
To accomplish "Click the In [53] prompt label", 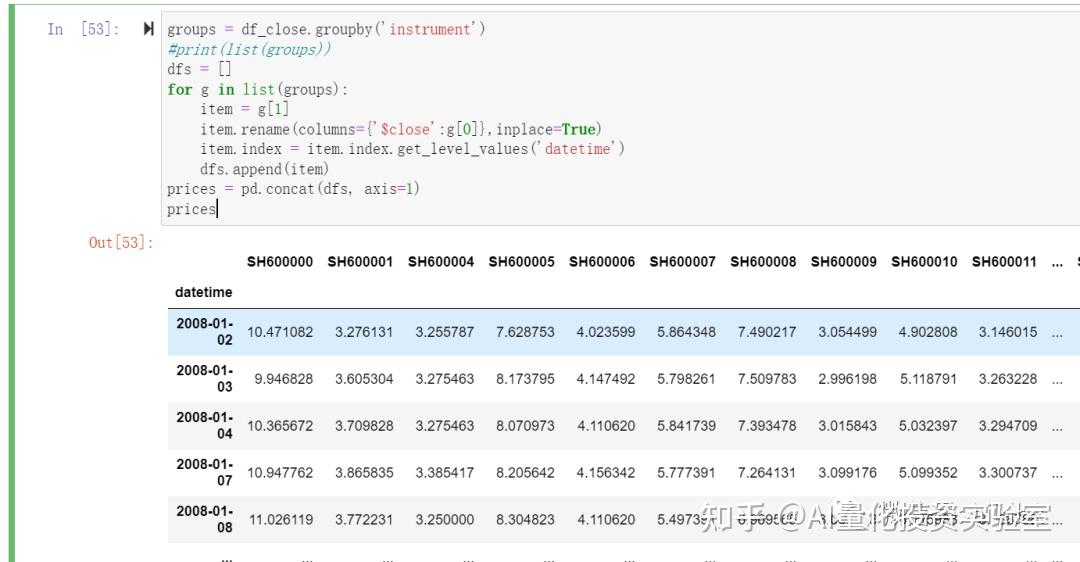I will point(83,29).
